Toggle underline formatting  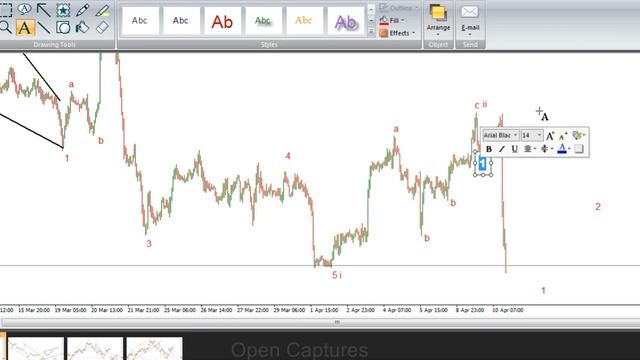pyautogui.click(x=514, y=149)
